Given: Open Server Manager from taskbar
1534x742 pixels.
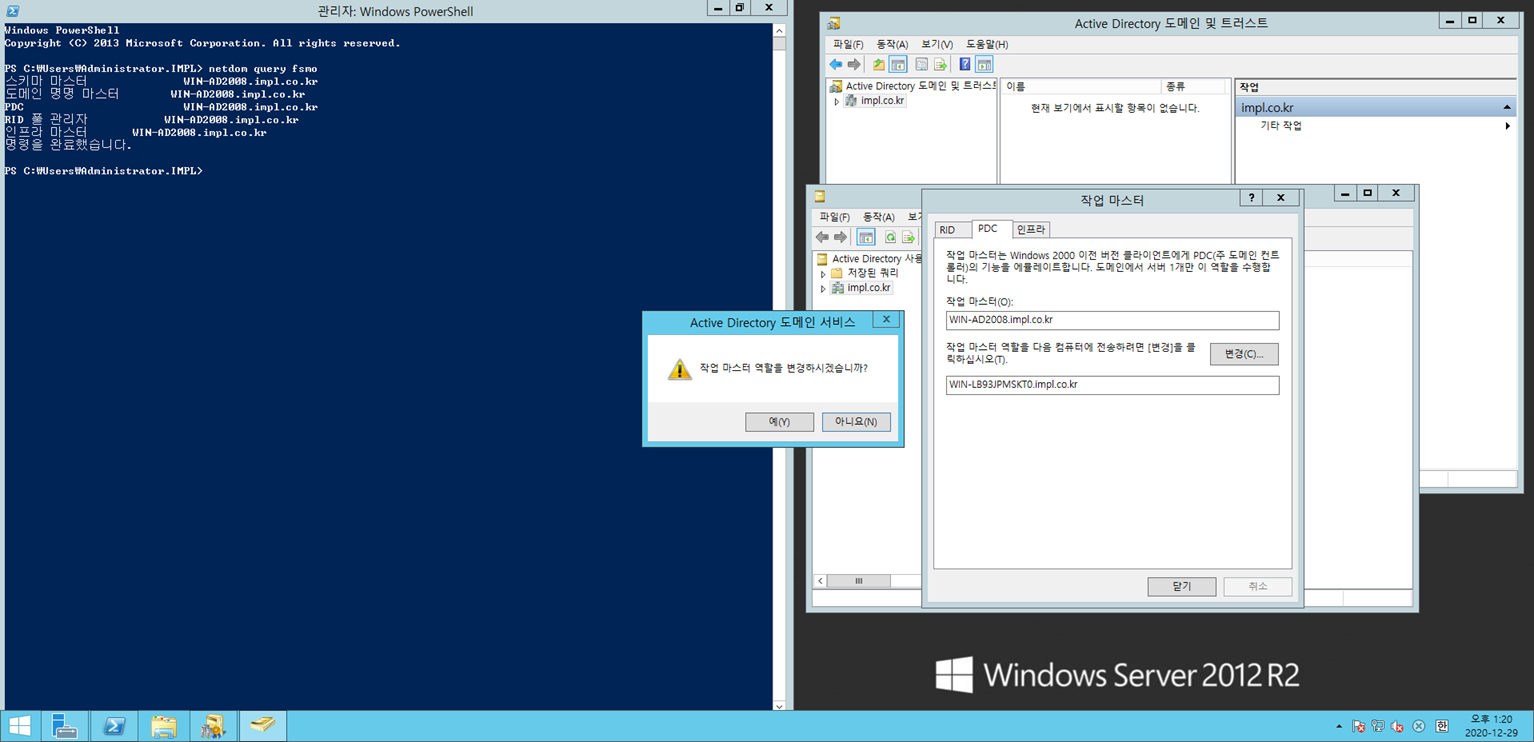Looking at the screenshot, I should 65,726.
